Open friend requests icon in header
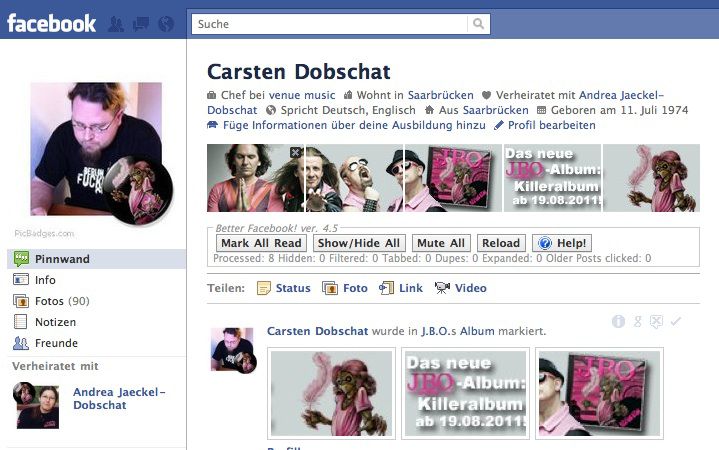The height and width of the screenshot is (450, 719). [116, 24]
